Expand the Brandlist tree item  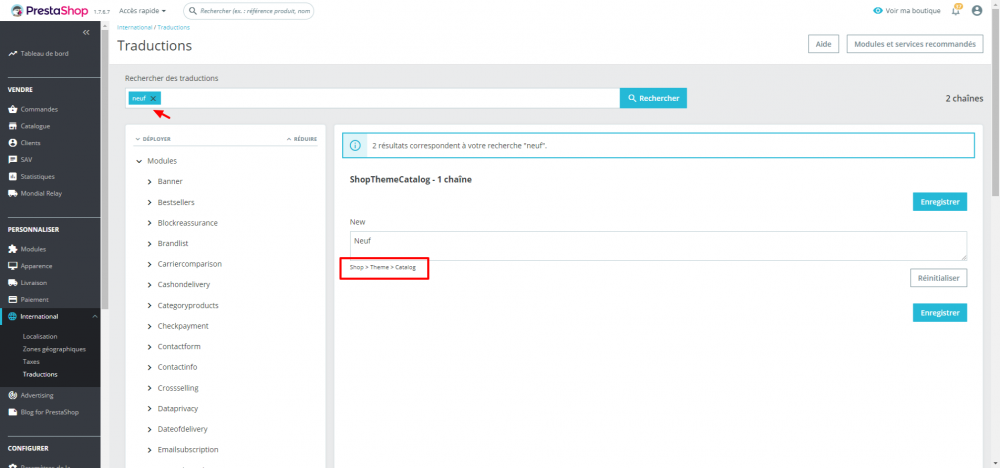[x=149, y=244]
